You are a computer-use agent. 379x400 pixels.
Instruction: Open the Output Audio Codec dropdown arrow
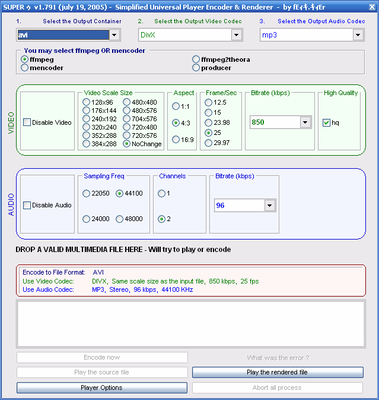pyautogui.click(x=358, y=35)
